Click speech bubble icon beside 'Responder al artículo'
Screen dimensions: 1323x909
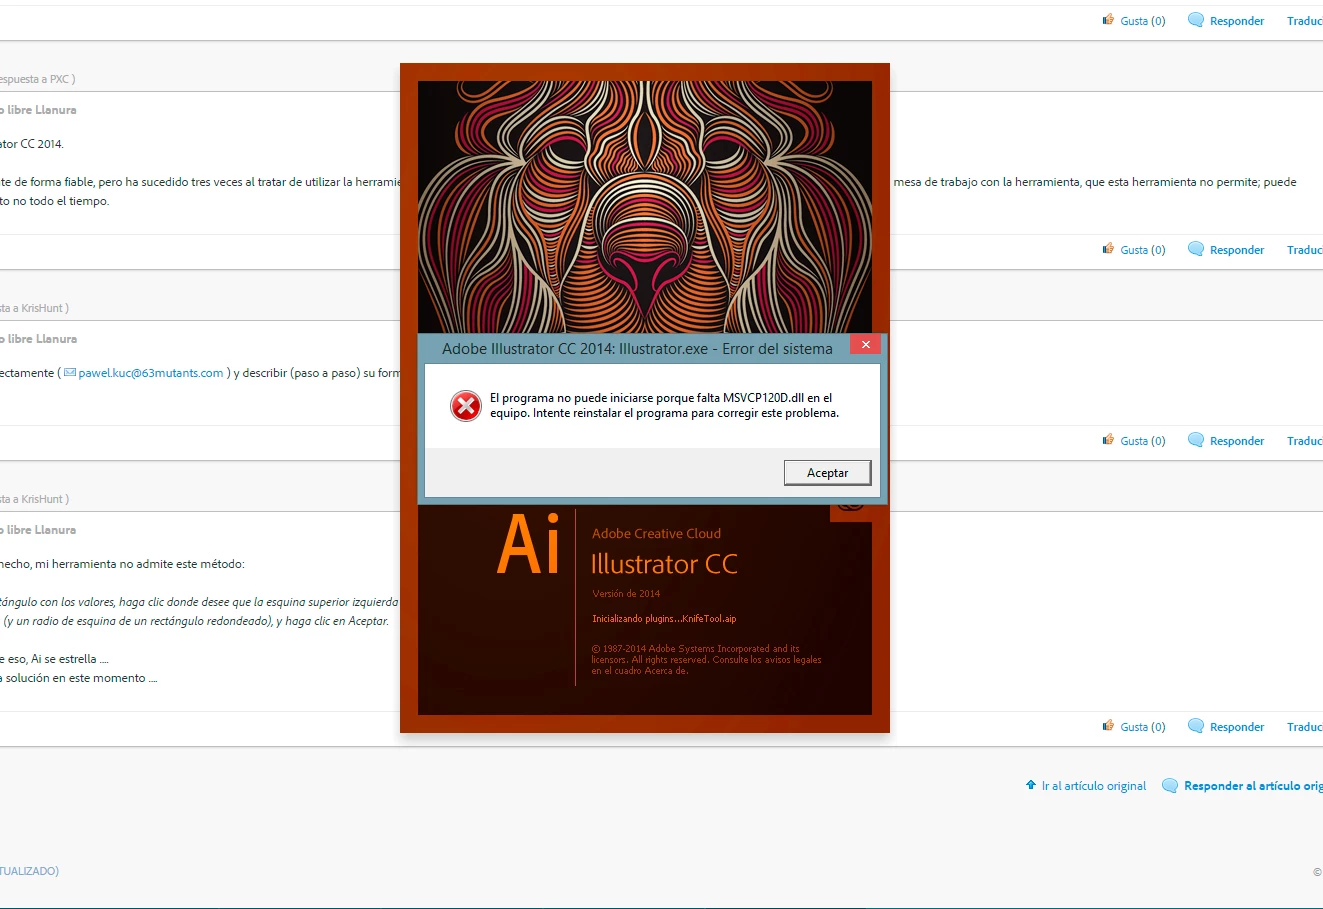pyautogui.click(x=1170, y=786)
